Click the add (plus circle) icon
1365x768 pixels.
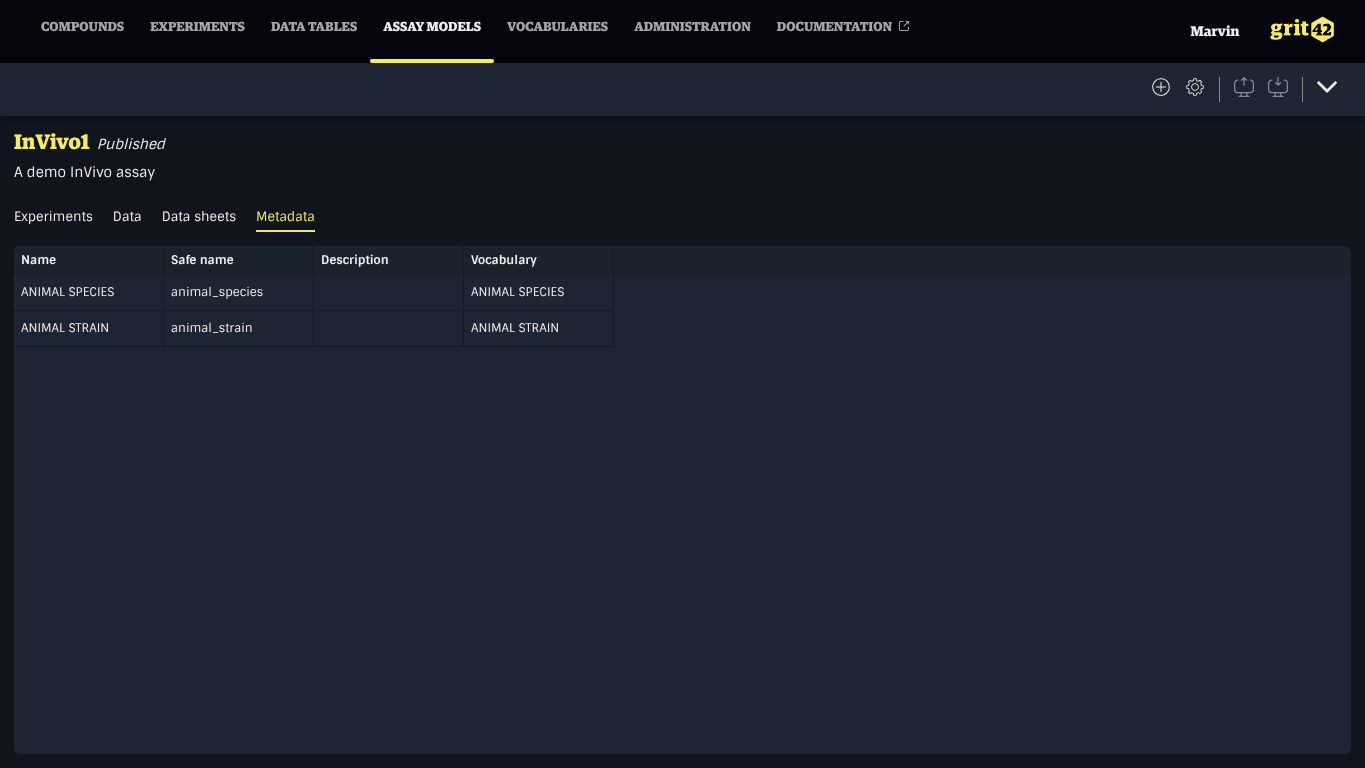1161,87
